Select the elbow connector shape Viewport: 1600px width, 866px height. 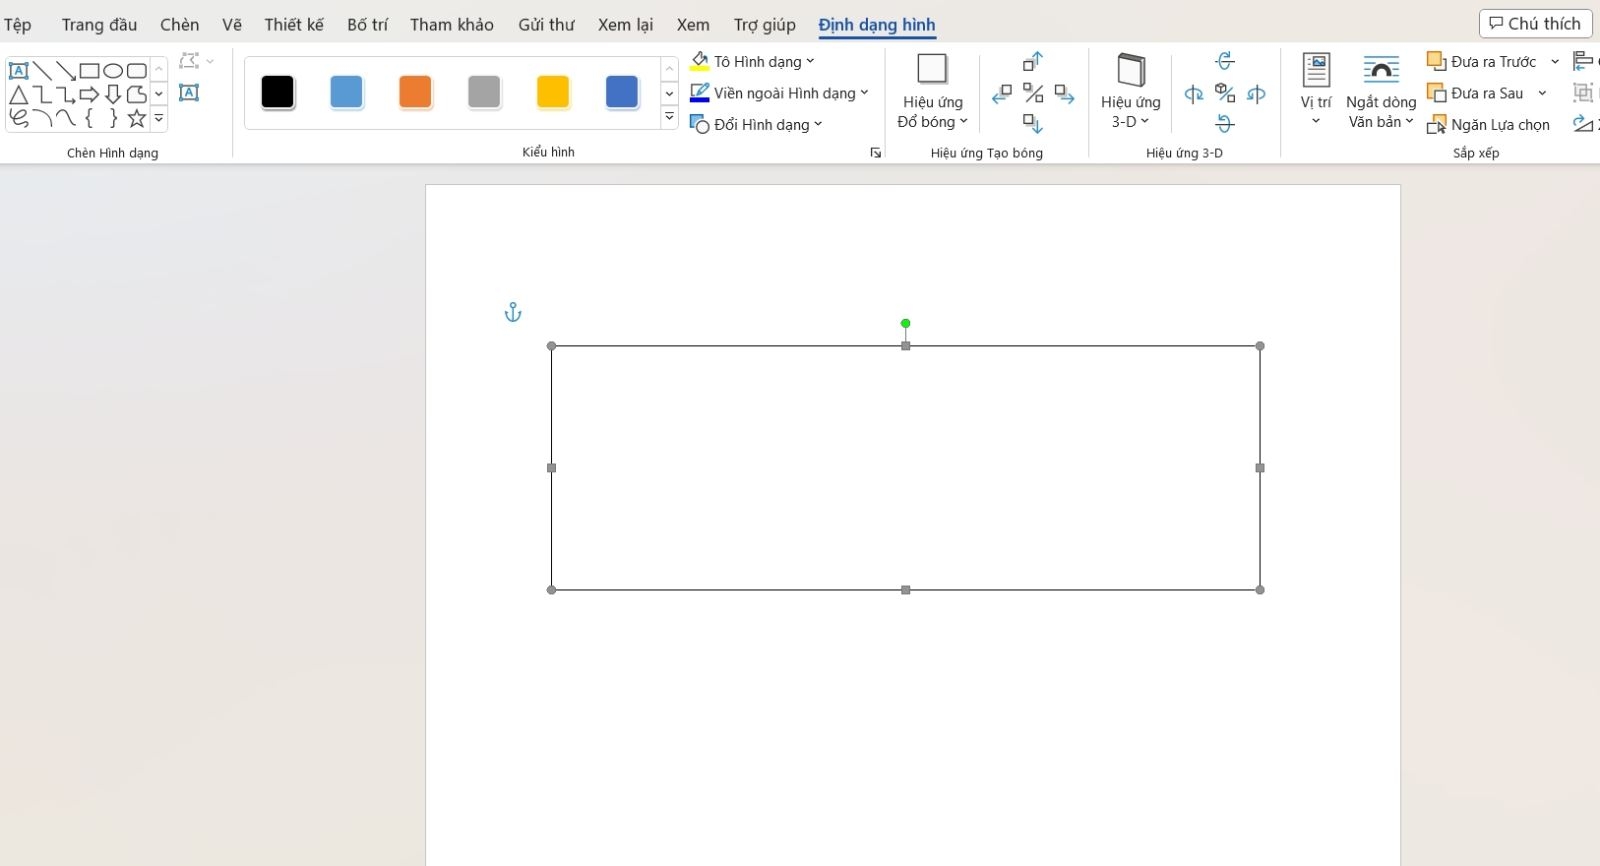click(42, 95)
